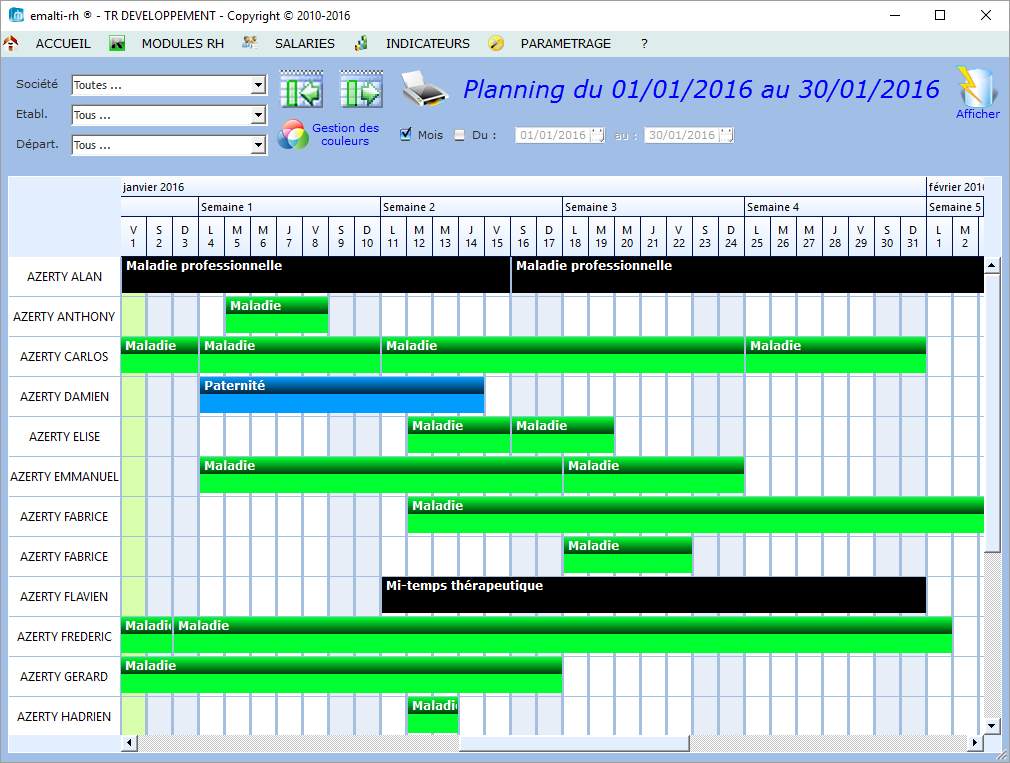Open start date calendar picker 01/01/2016
Image resolution: width=1010 pixels, height=763 pixels.
coord(597,135)
